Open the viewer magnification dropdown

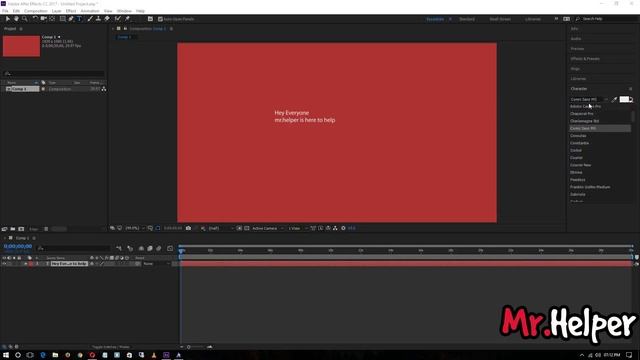coord(135,228)
